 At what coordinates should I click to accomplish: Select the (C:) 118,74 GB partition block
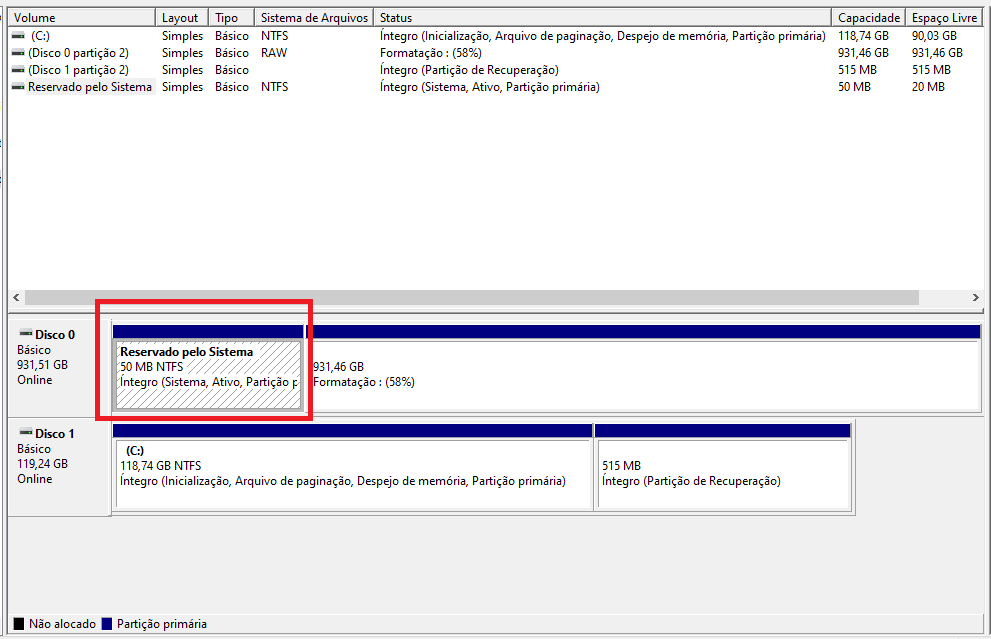(353, 474)
